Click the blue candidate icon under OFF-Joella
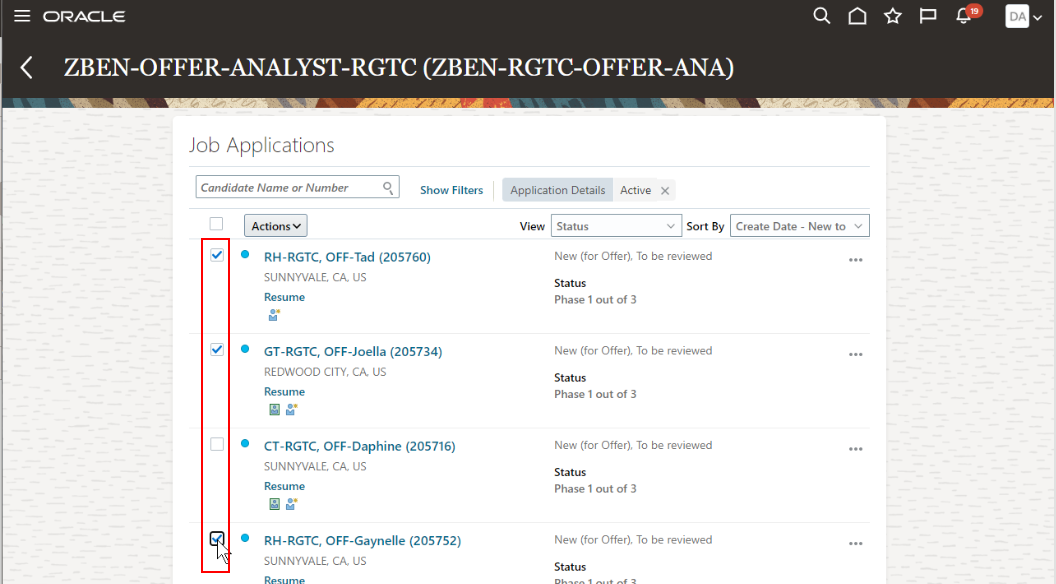Viewport: 1056px width, 584px height. (x=292, y=409)
